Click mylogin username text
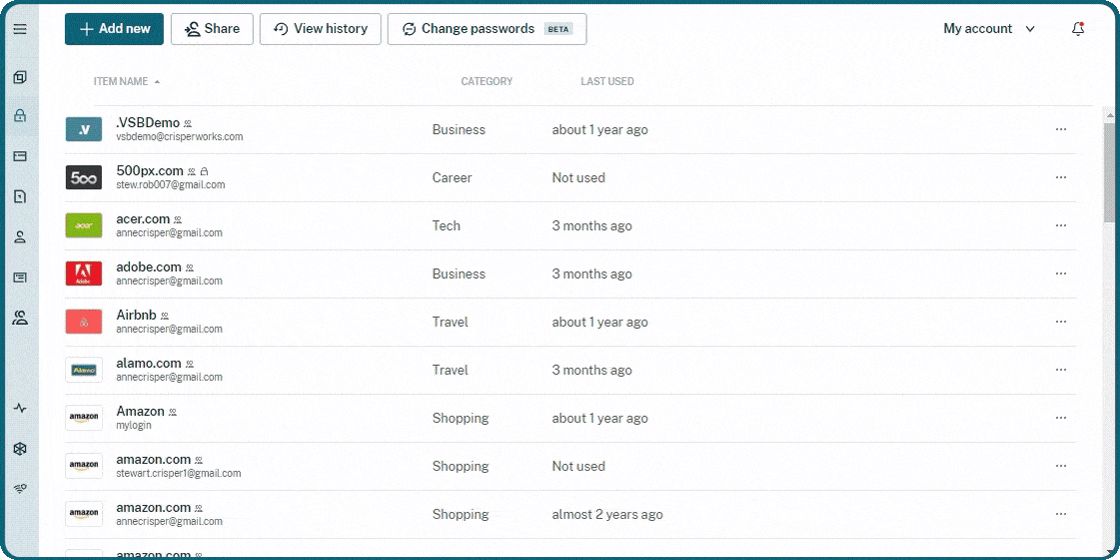 (x=134, y=425)
